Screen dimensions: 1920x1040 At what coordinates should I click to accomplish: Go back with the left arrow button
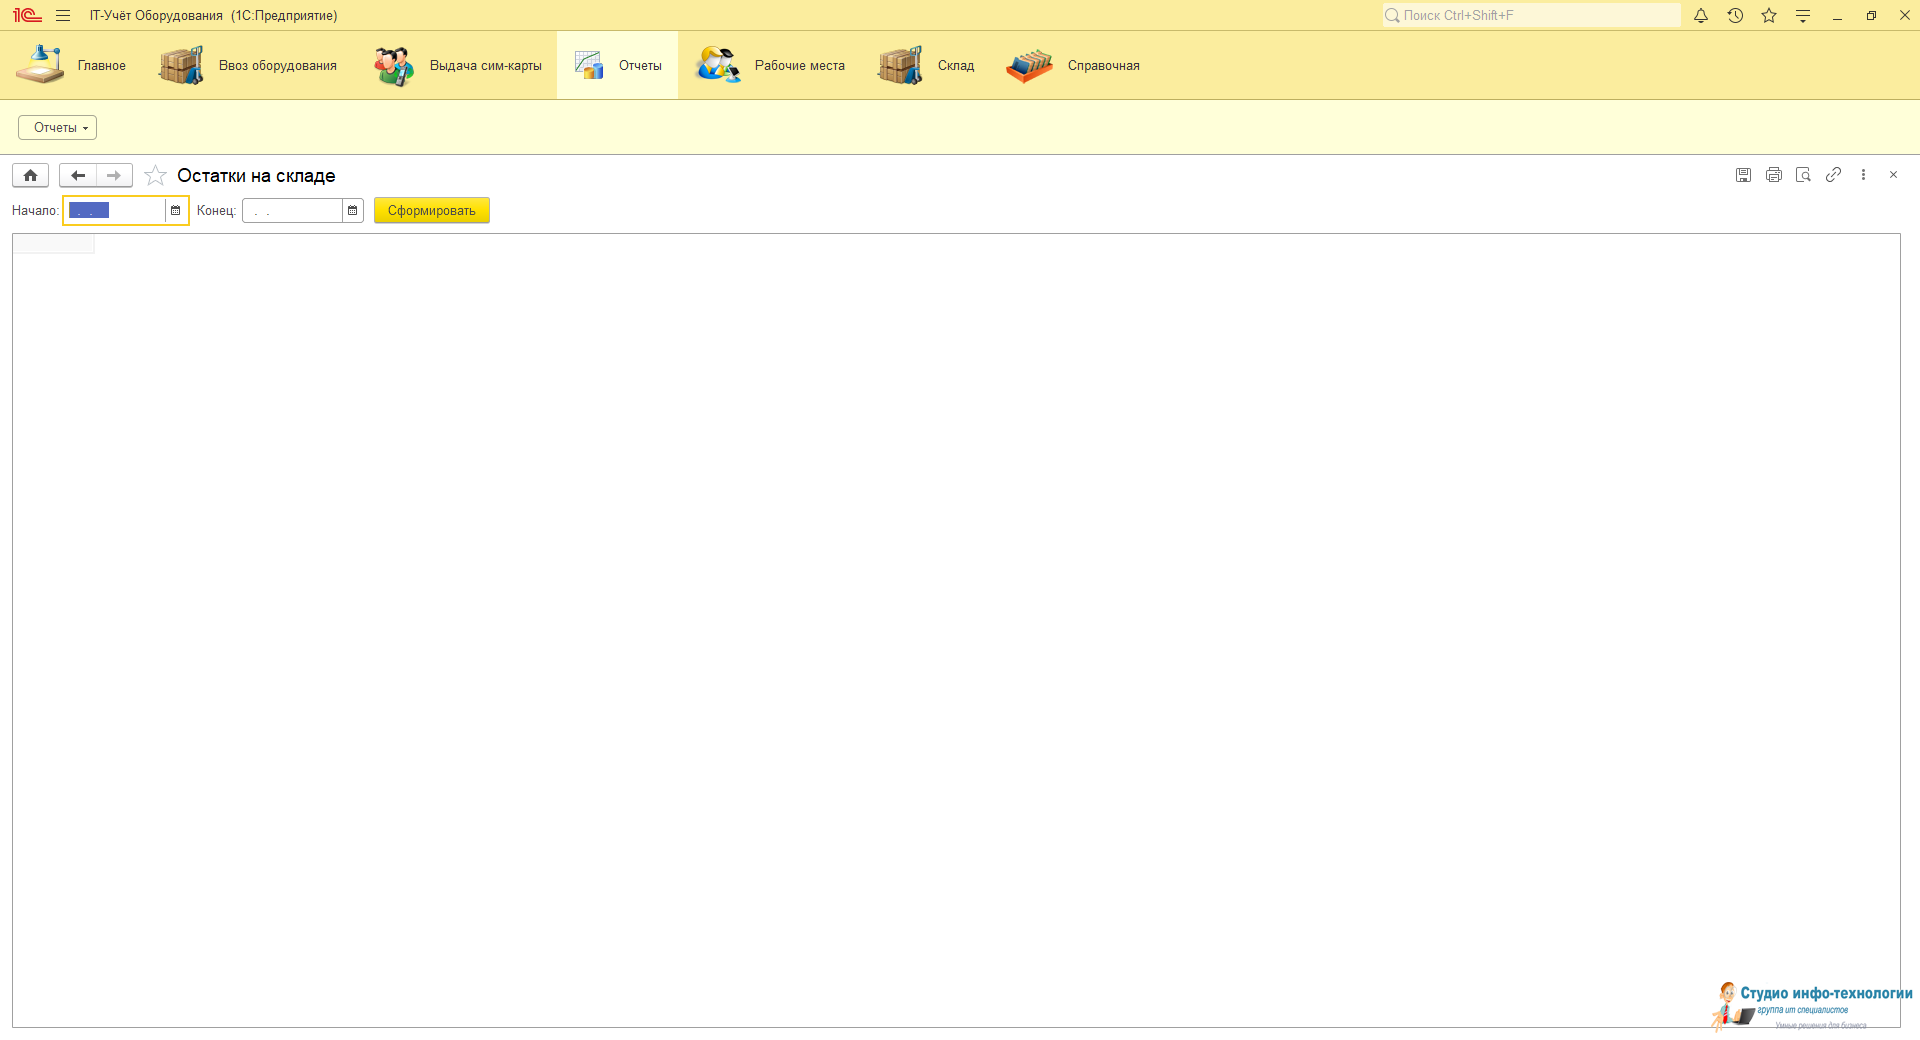78,176
